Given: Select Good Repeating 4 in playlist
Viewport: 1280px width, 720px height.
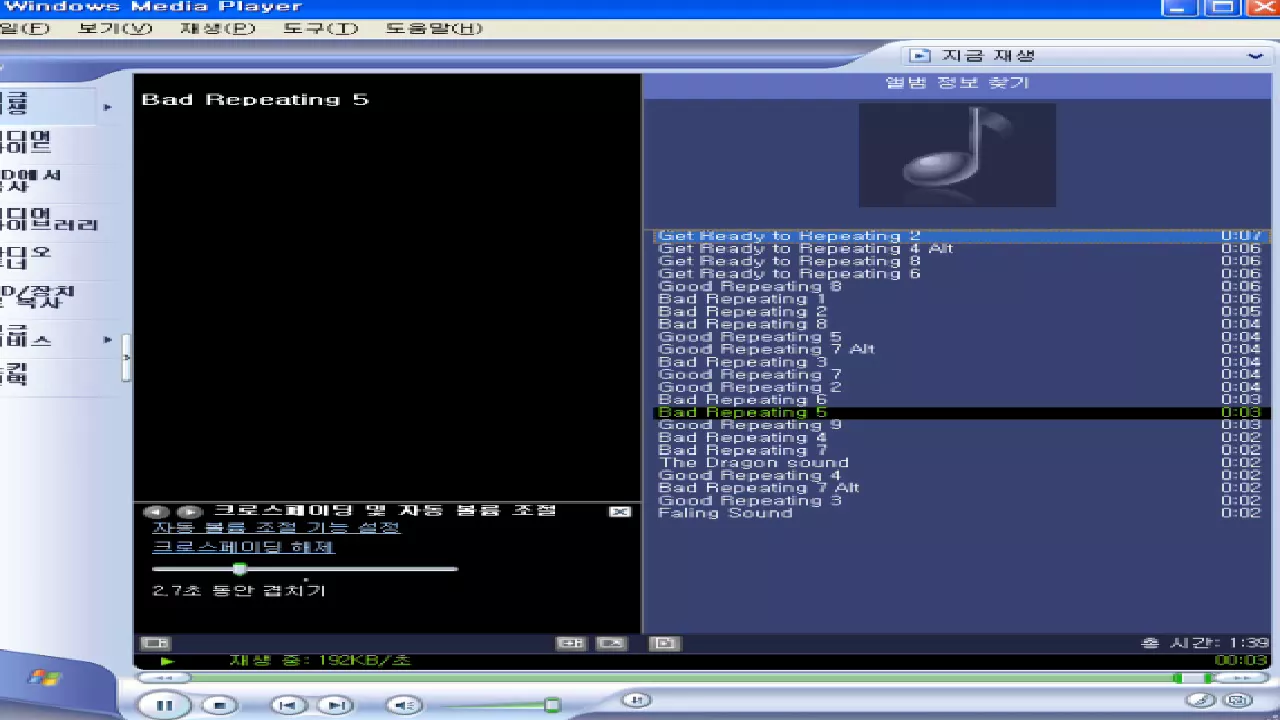Looking at the screenshot, I should (x=961, y=475).
